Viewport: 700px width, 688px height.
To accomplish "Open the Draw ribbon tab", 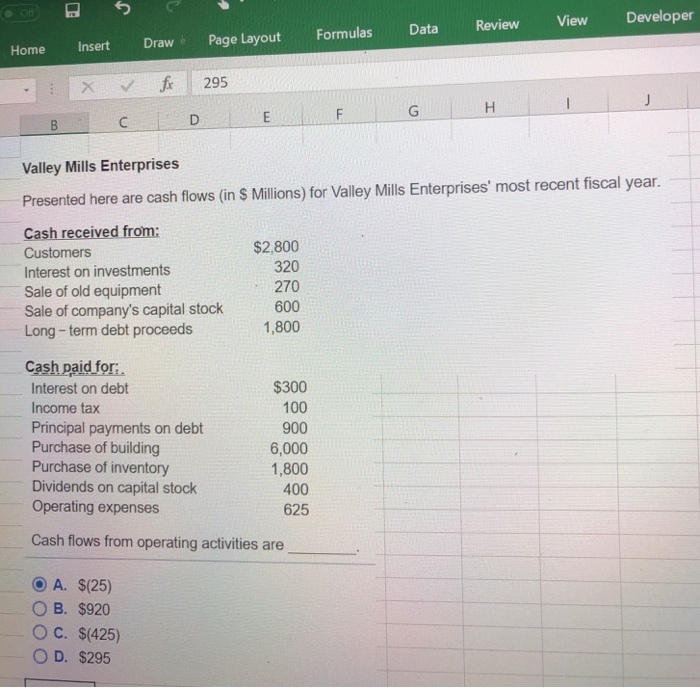I will click(158, 43).
